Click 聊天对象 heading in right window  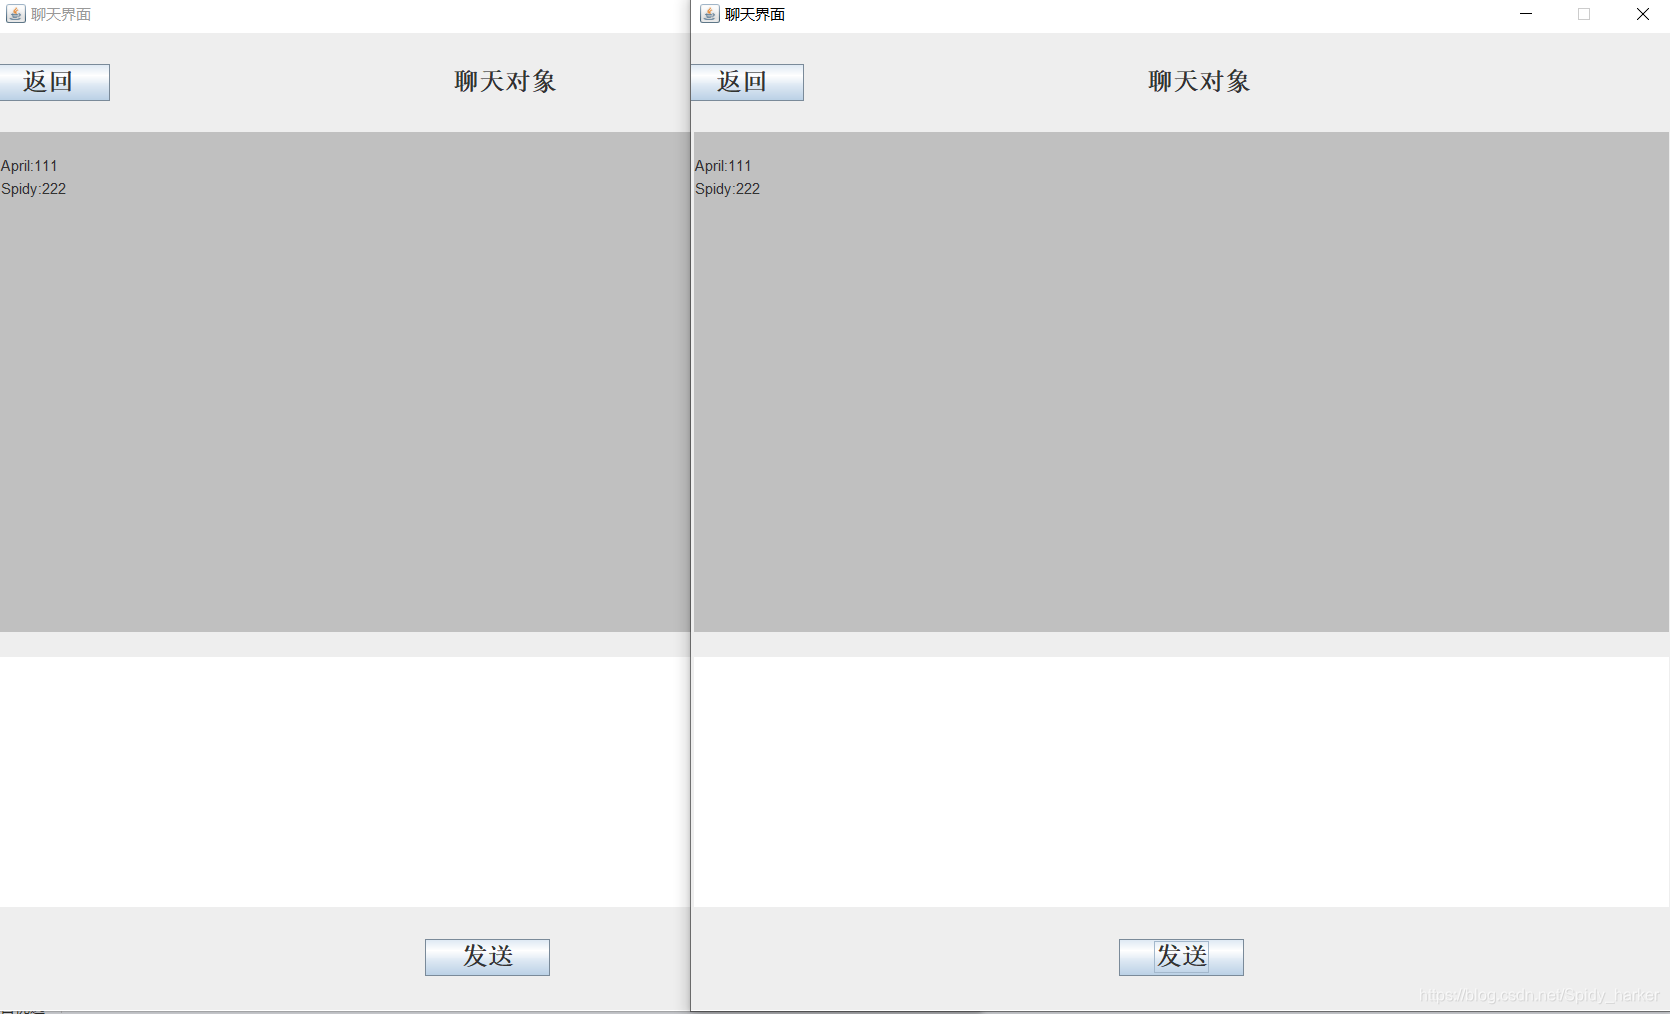coord(1199,81)
